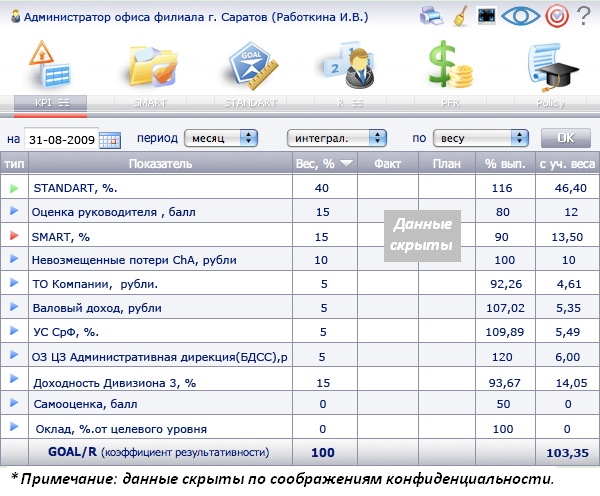
Task: Expand ОЗ ЦЗ Административная дирекция row arrow
Action: pos(14,355)
